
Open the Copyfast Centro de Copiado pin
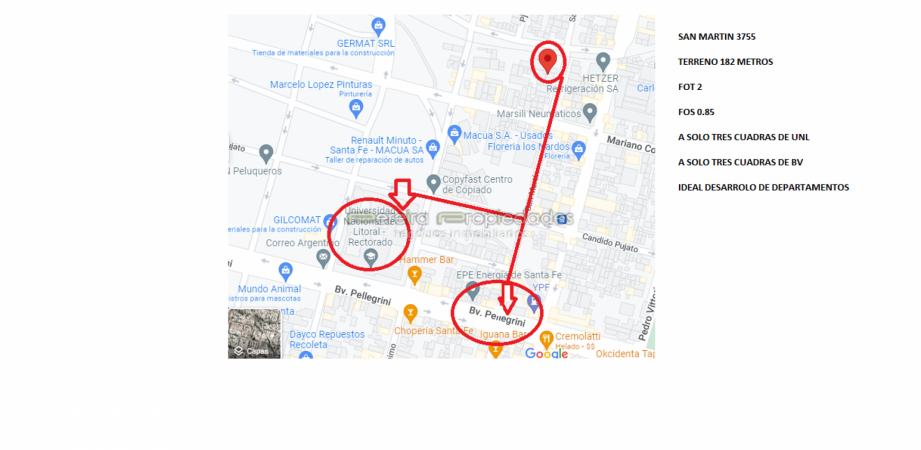pos(433,183)
